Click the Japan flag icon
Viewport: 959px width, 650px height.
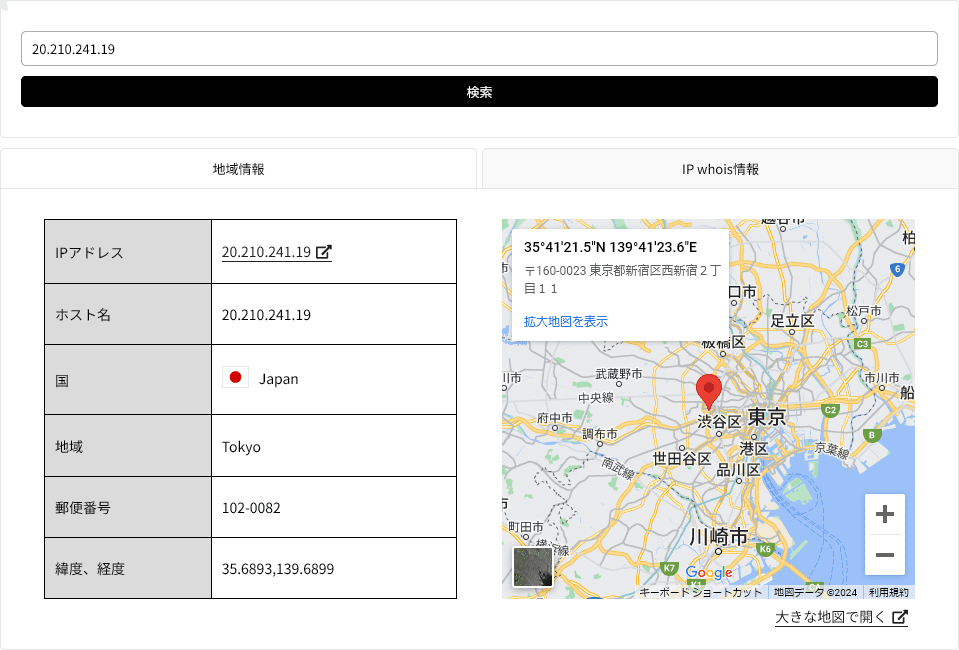click(x=235, y=378)
